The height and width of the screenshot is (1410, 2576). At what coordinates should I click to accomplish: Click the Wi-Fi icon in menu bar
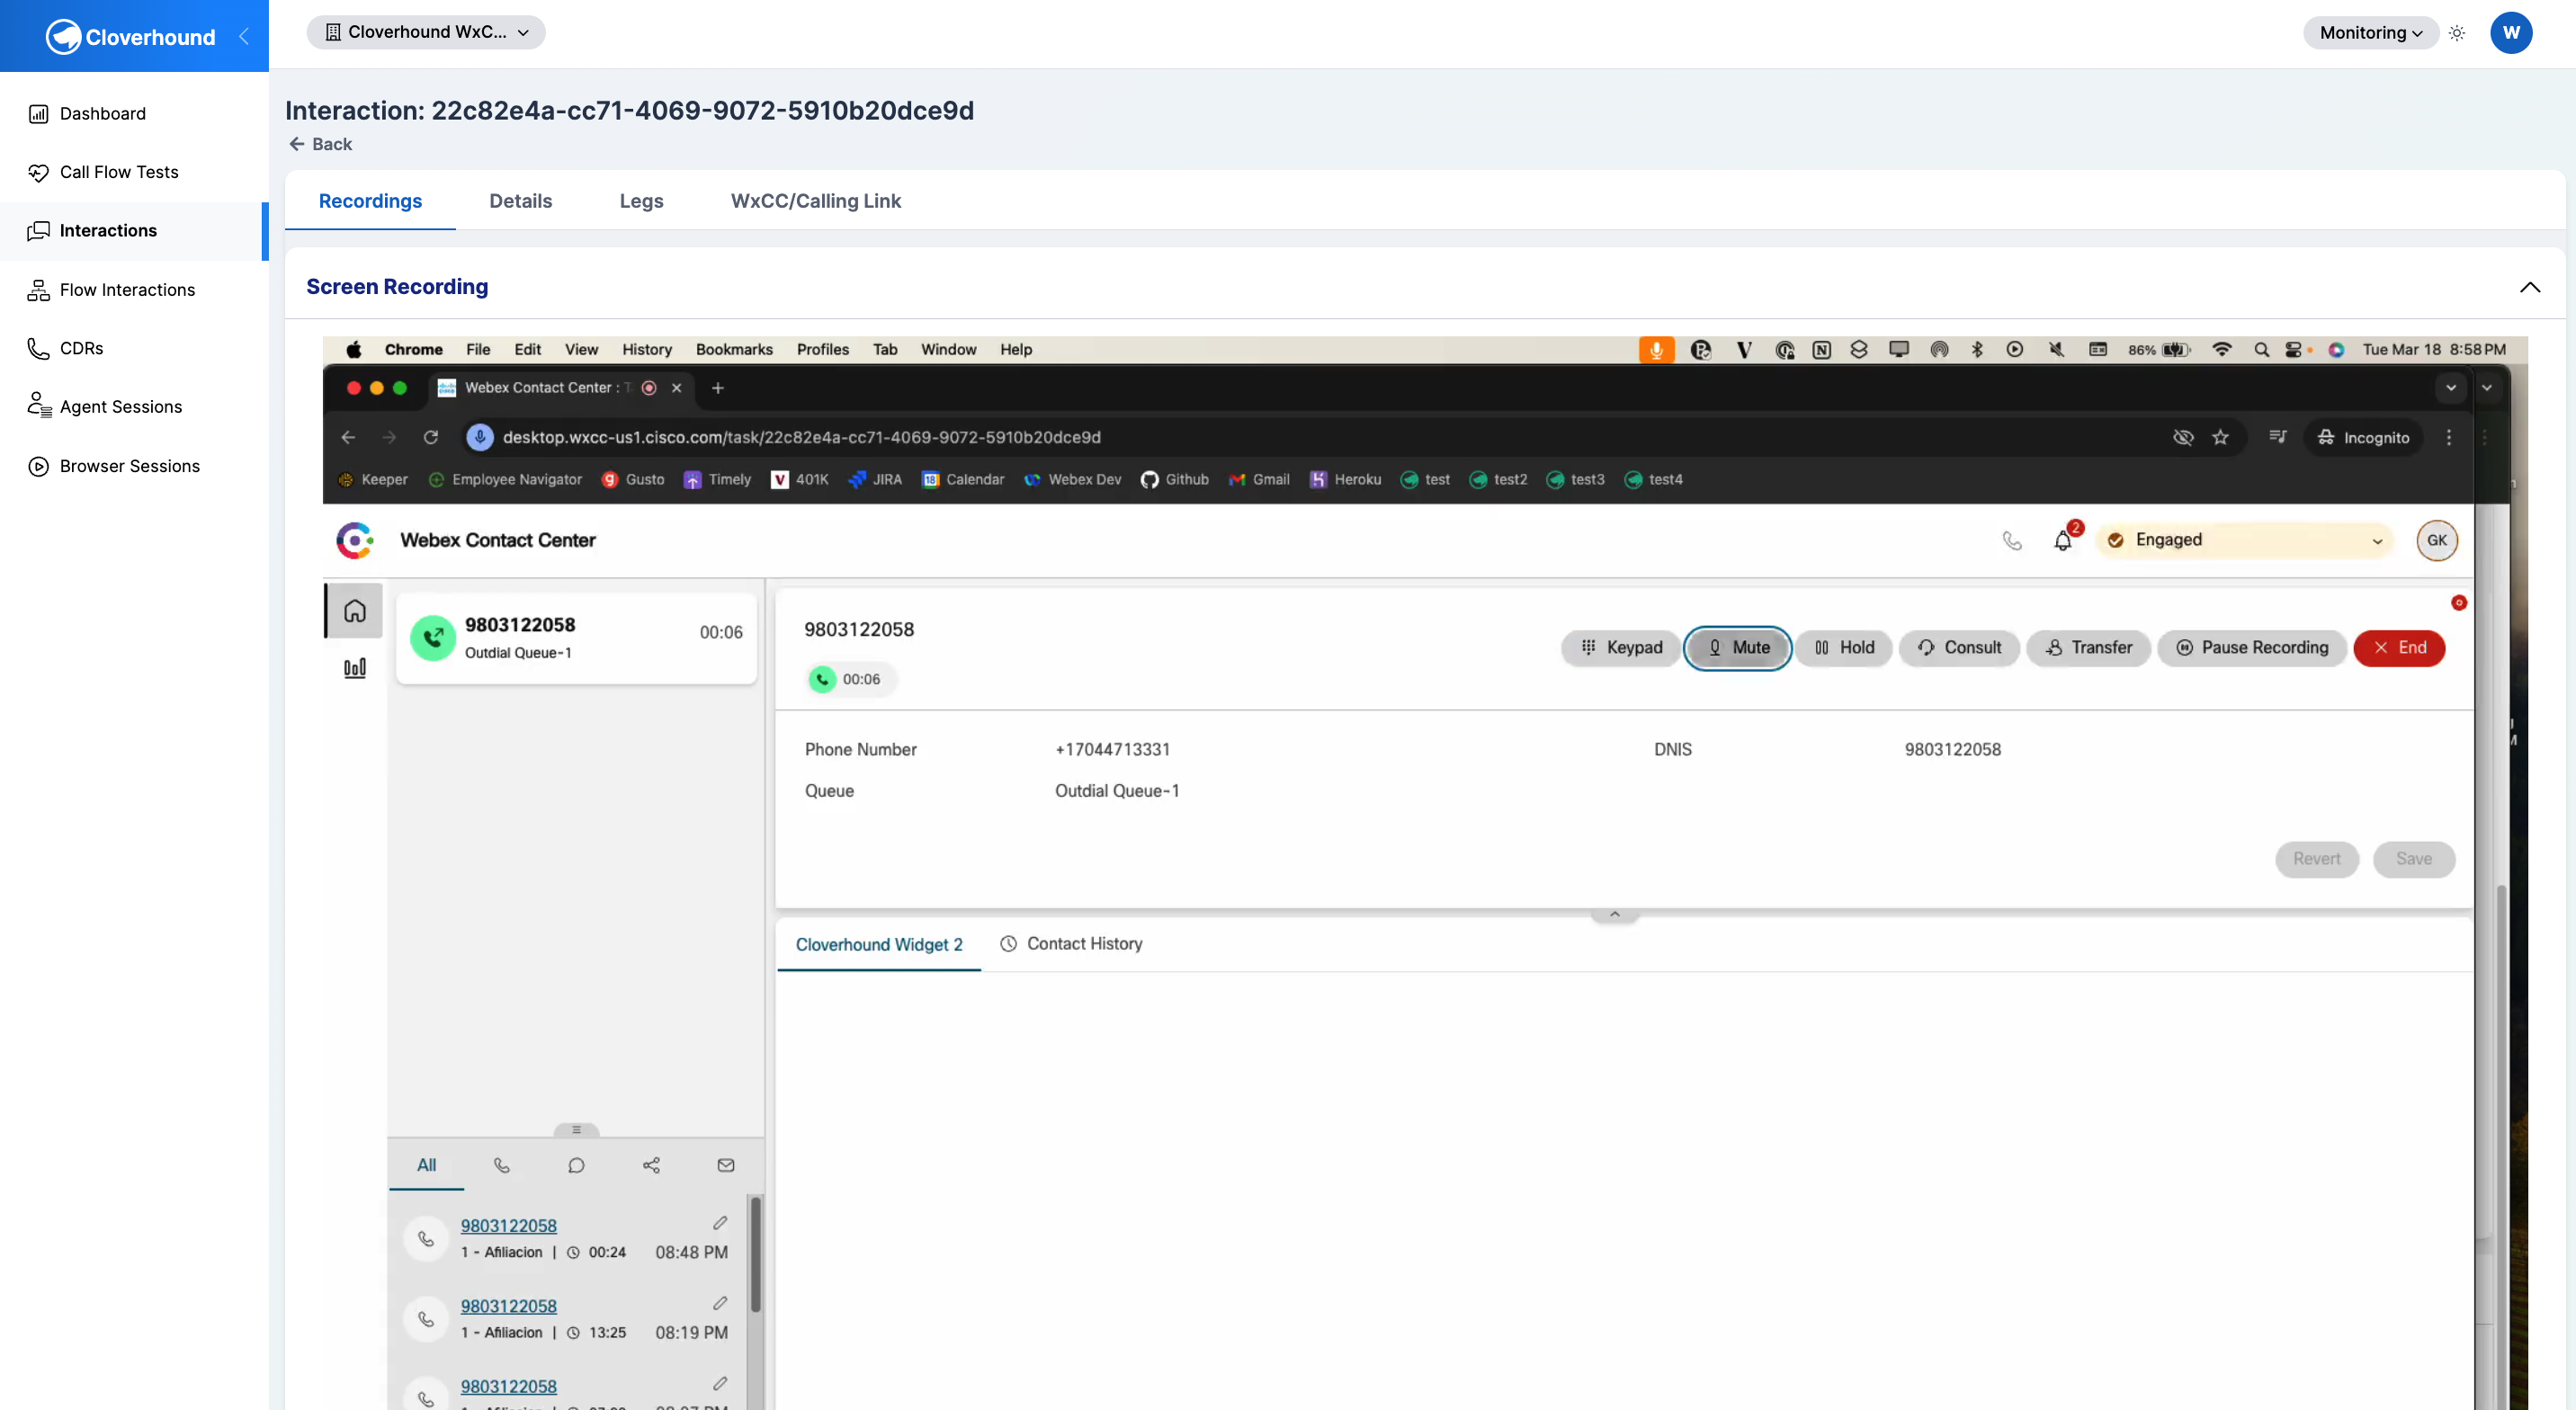pos(2221,349)
